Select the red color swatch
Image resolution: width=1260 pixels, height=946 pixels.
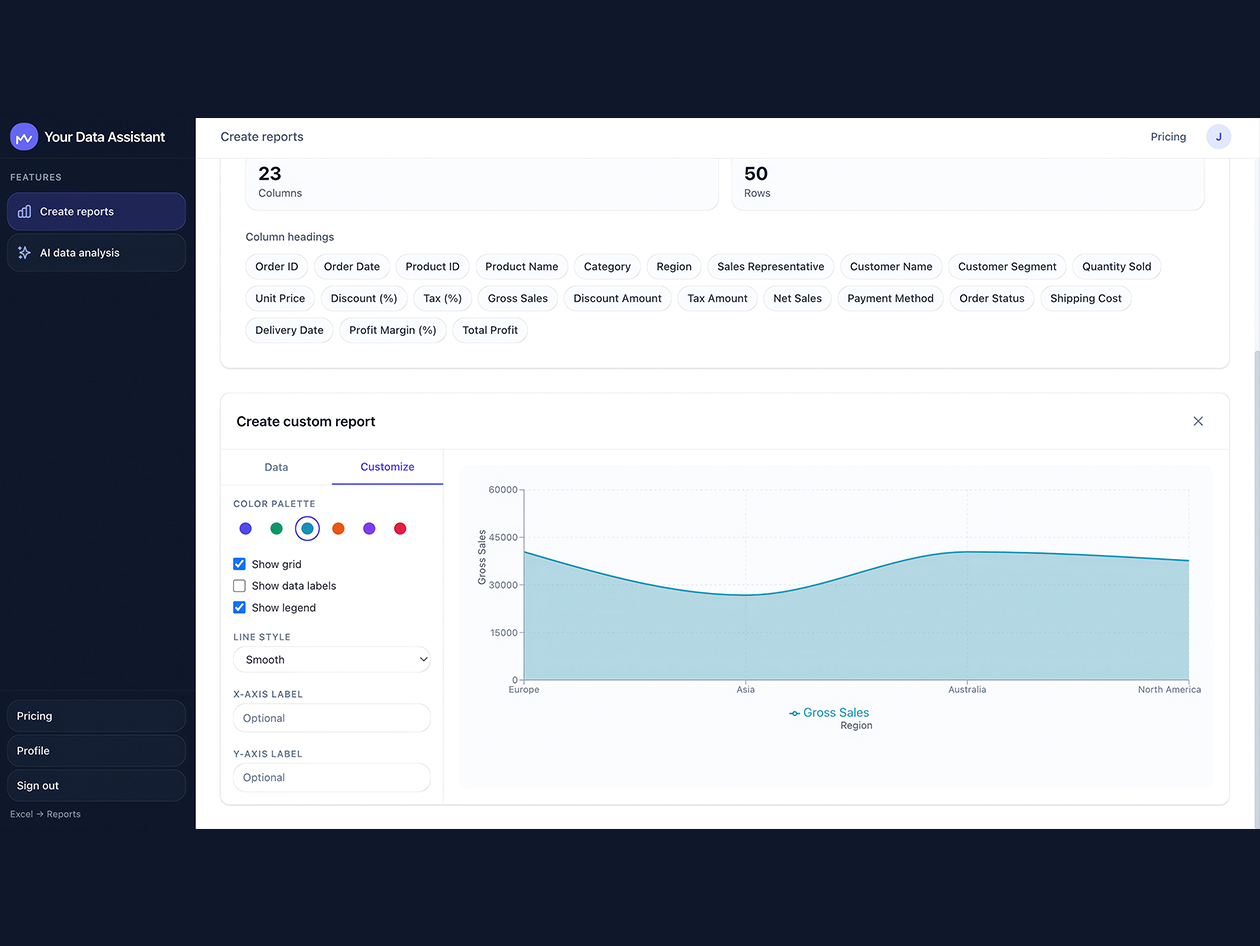coord(400,528)
